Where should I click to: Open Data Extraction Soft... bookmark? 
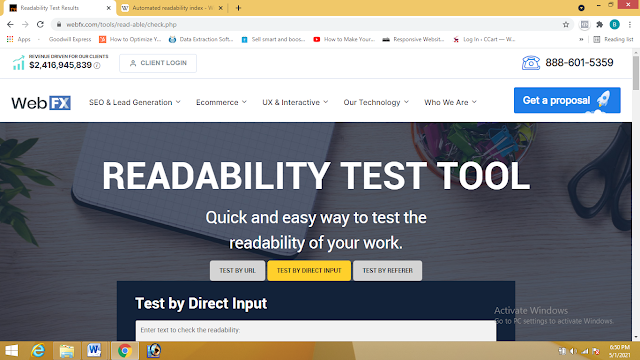201,39
